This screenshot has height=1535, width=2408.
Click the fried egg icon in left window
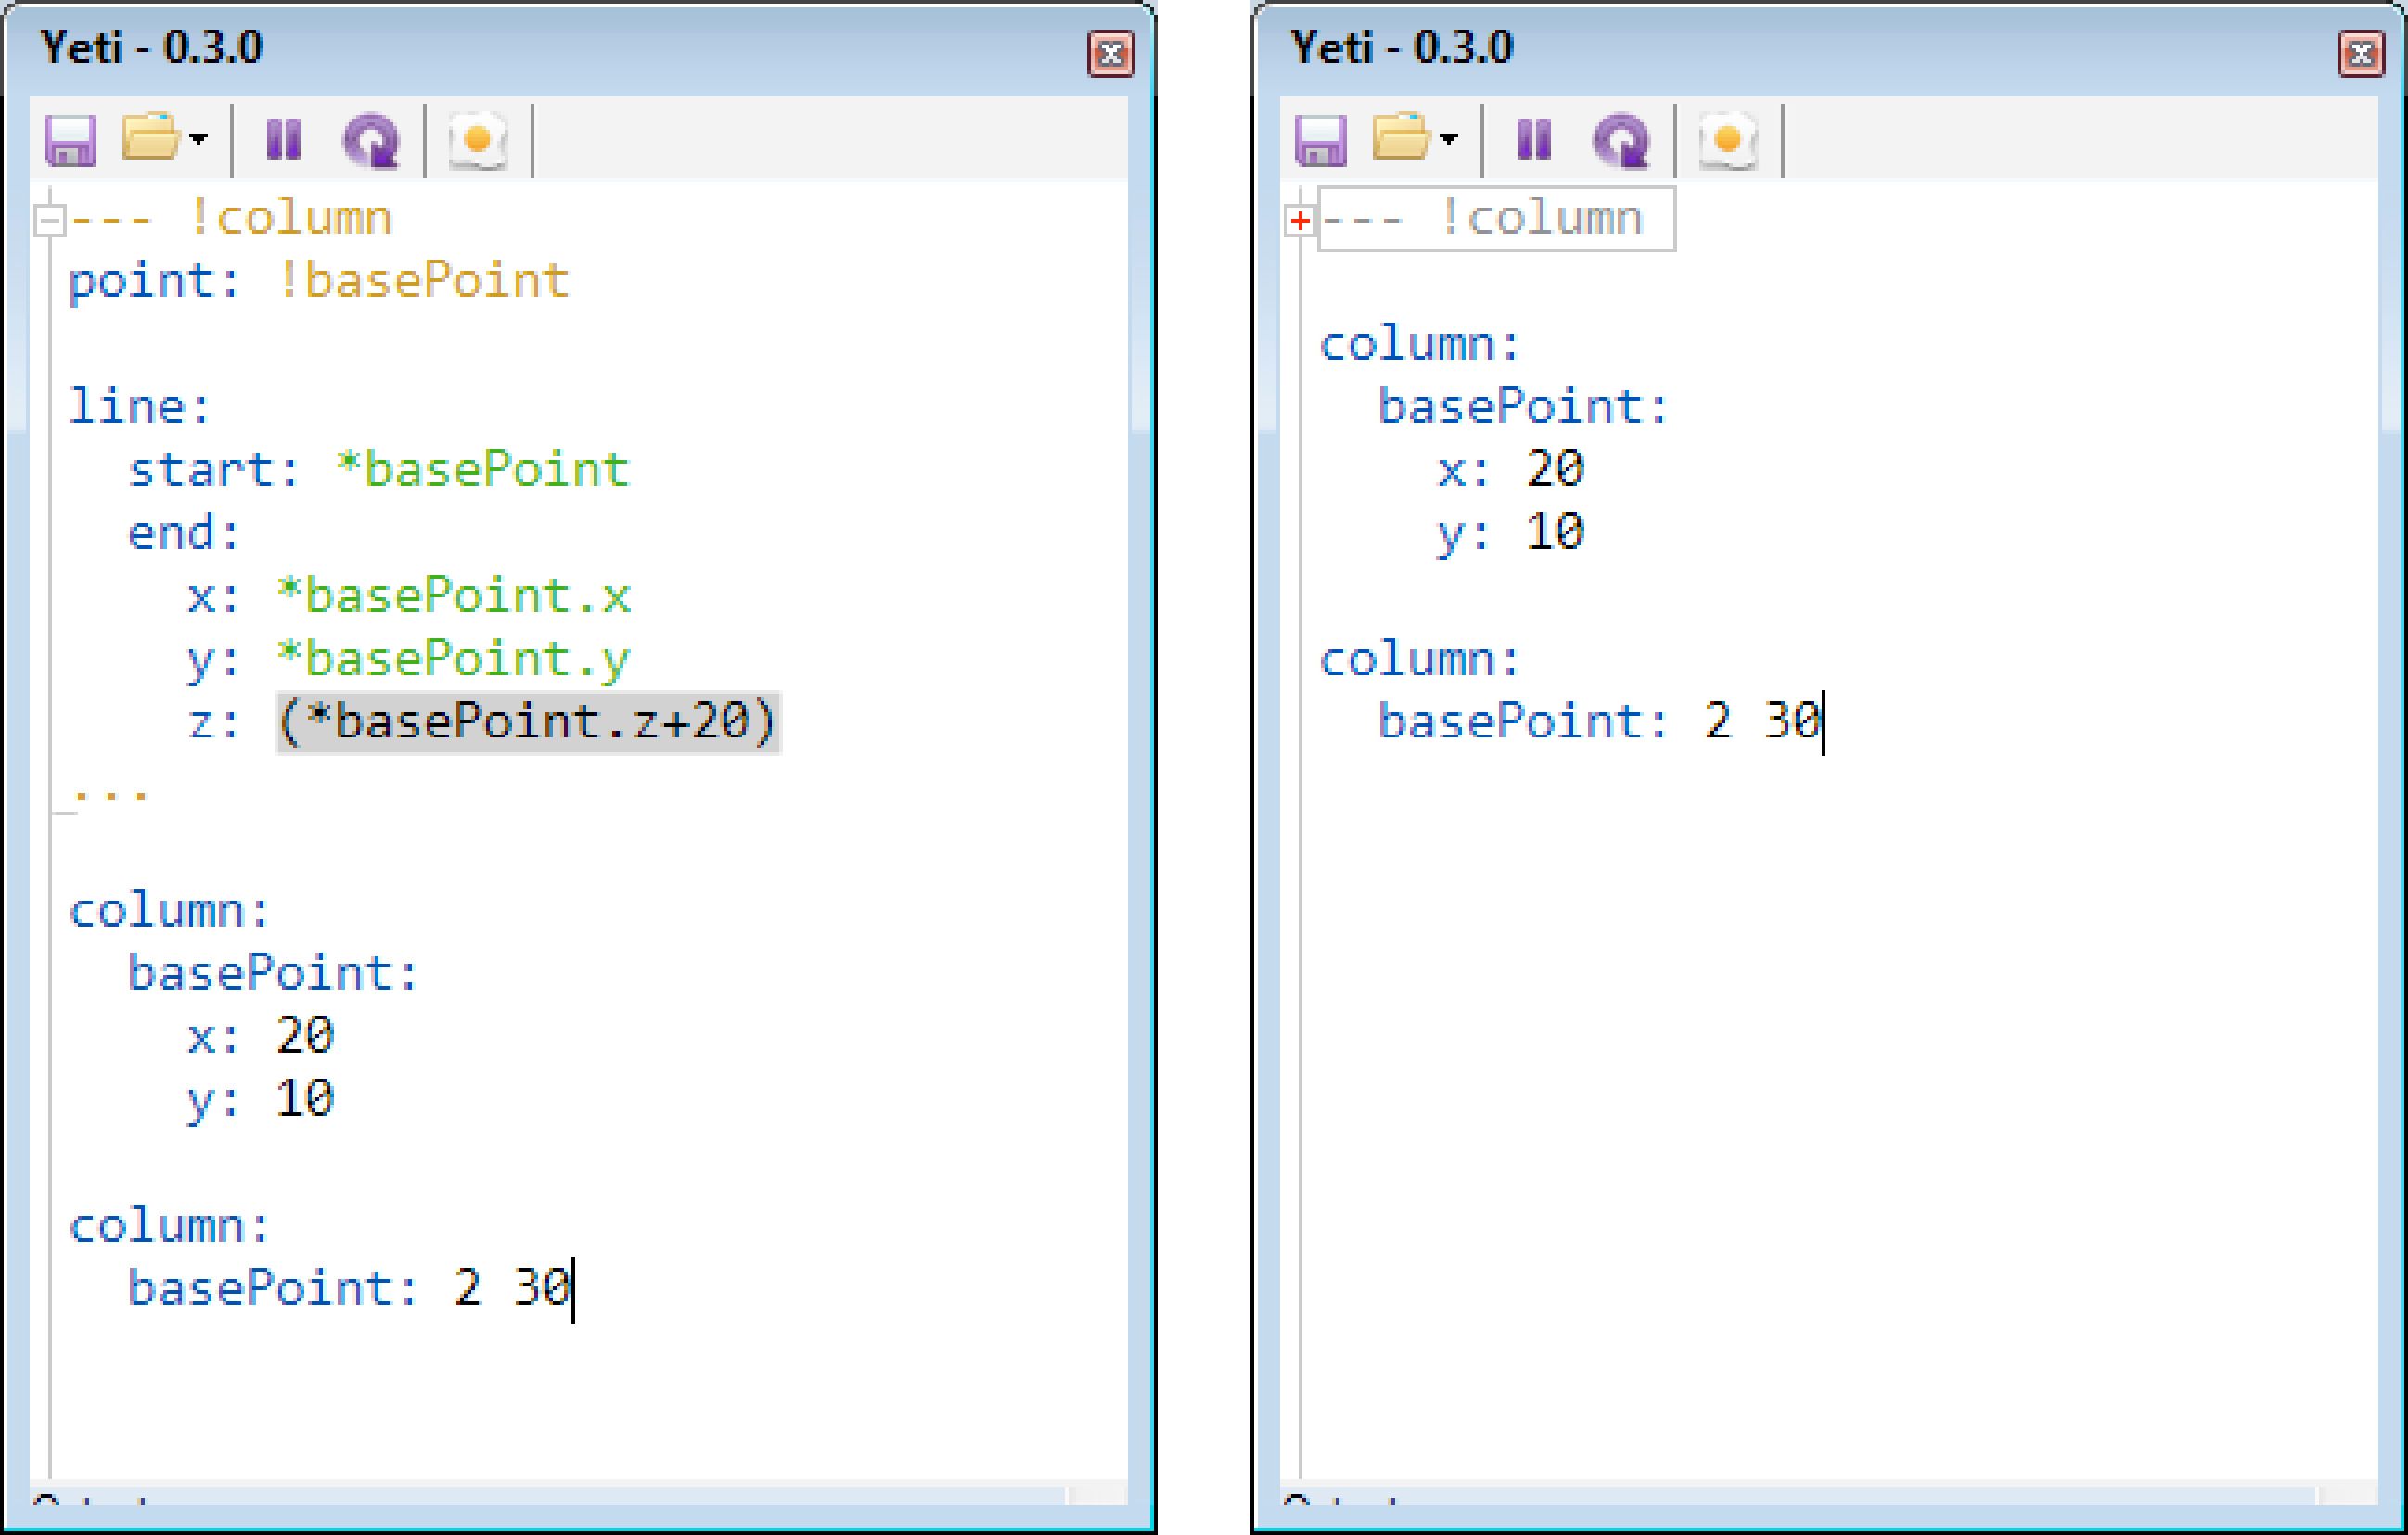pos(478,140)
